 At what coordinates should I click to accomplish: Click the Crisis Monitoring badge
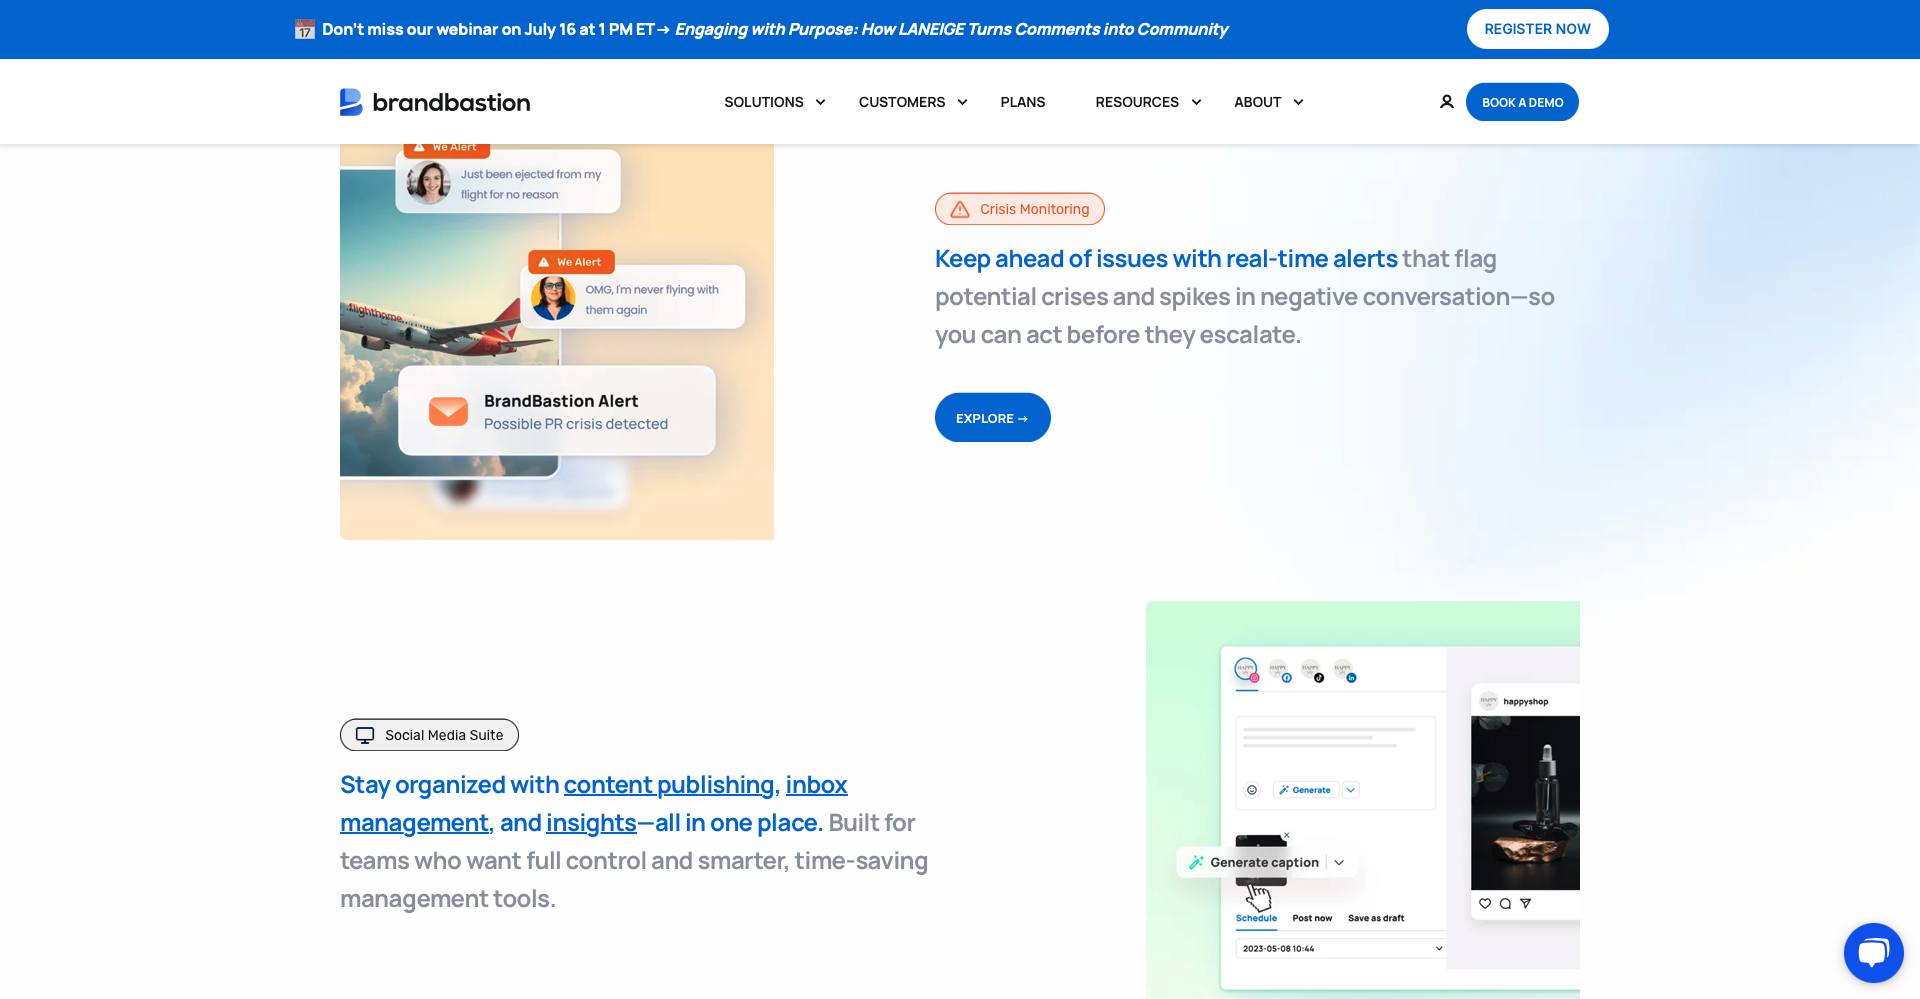pos(1020,209)
